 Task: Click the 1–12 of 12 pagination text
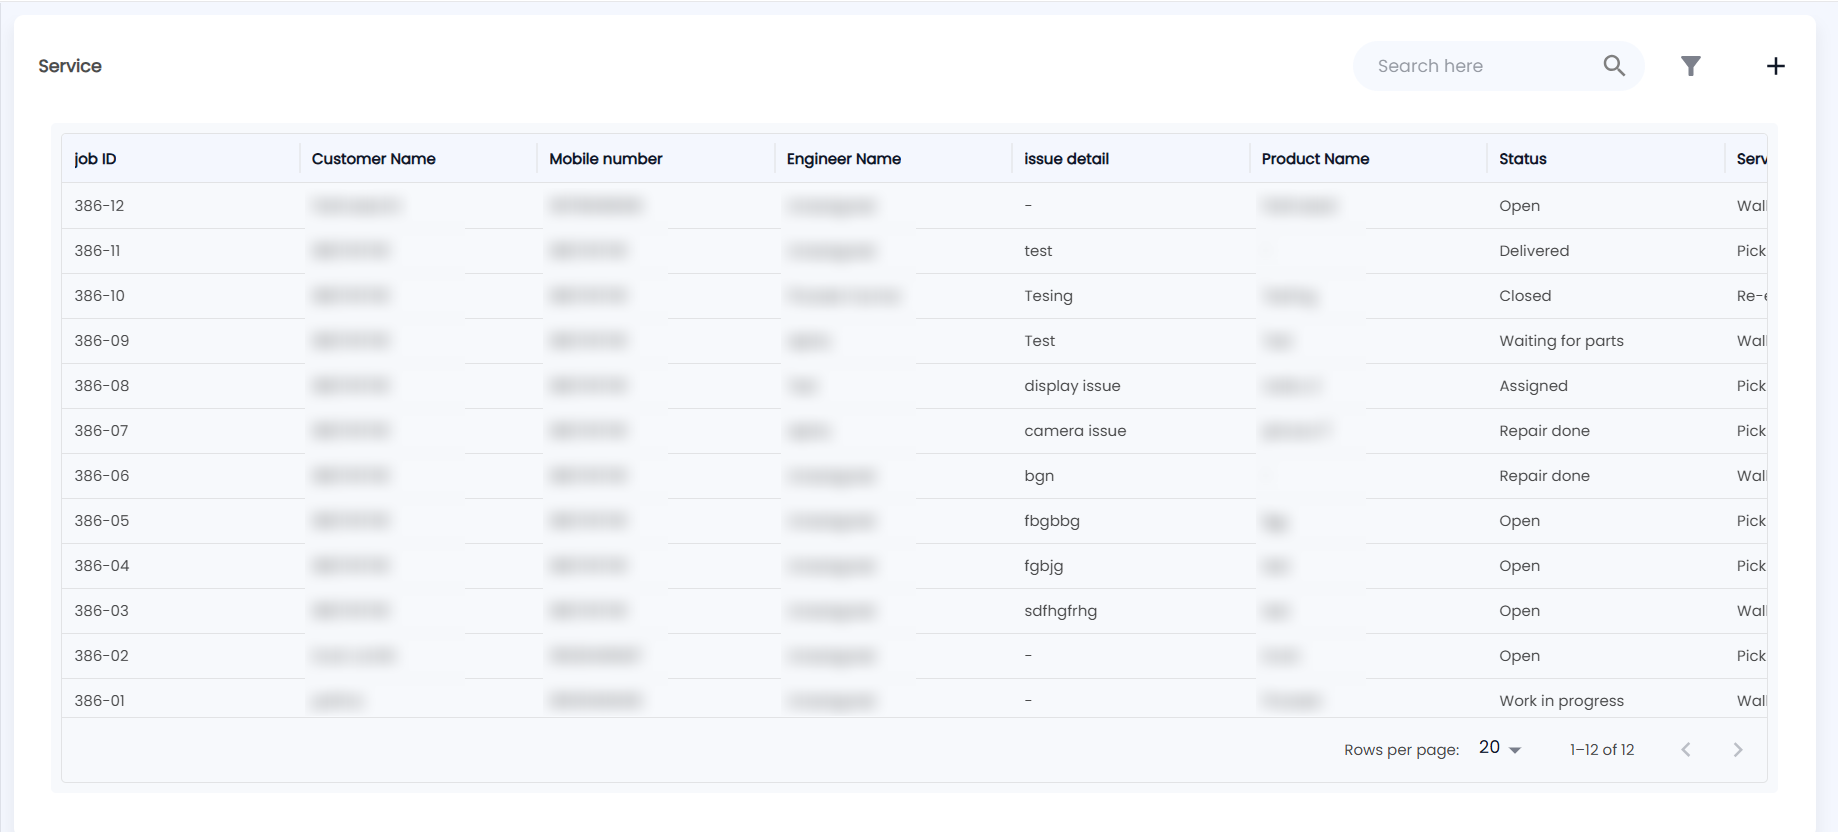click(x=1602, y=750)
